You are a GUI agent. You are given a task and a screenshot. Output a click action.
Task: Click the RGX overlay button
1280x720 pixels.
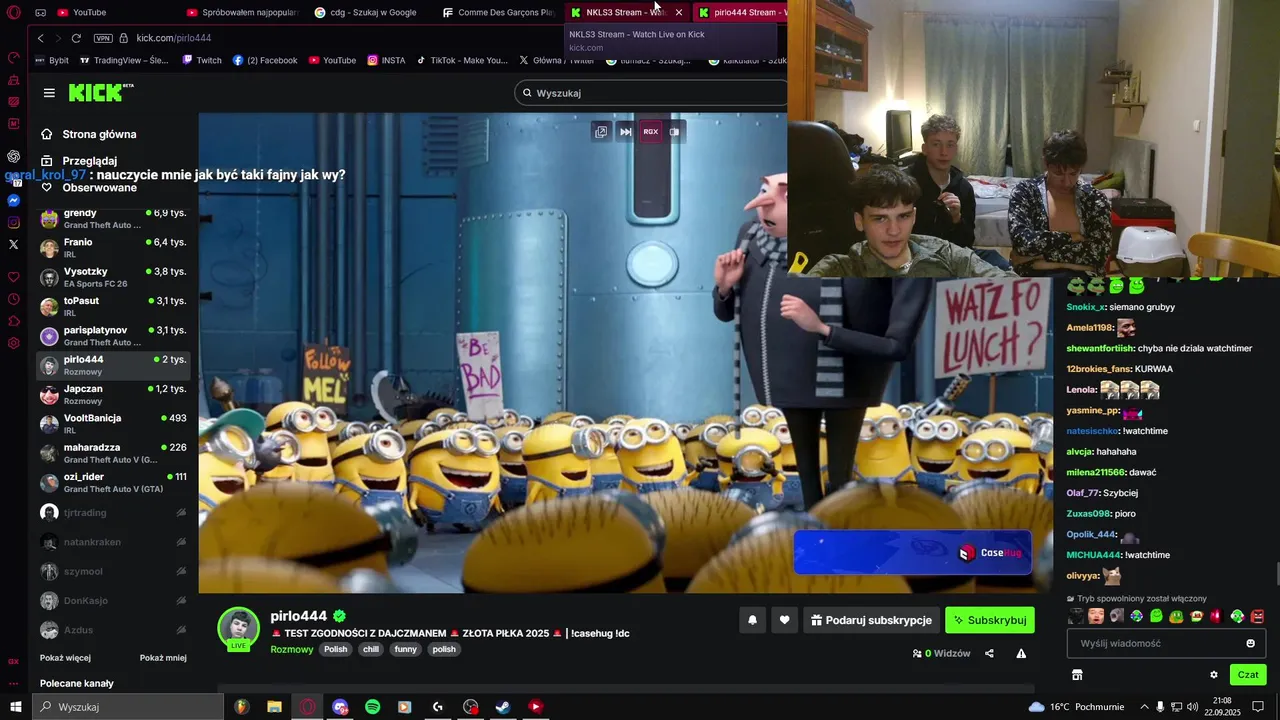[x=651, y=132]
